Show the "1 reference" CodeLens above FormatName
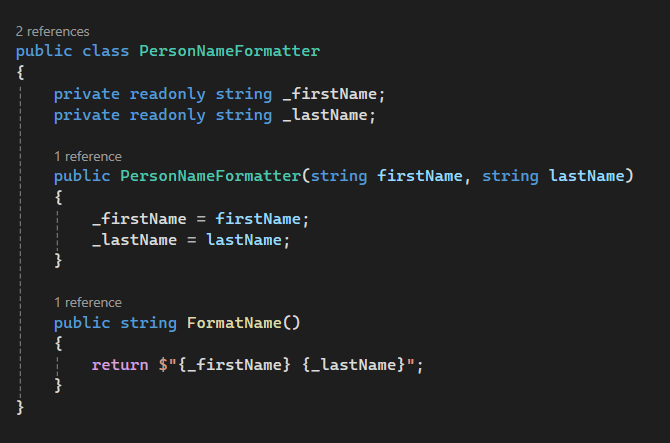 point(88,302)
